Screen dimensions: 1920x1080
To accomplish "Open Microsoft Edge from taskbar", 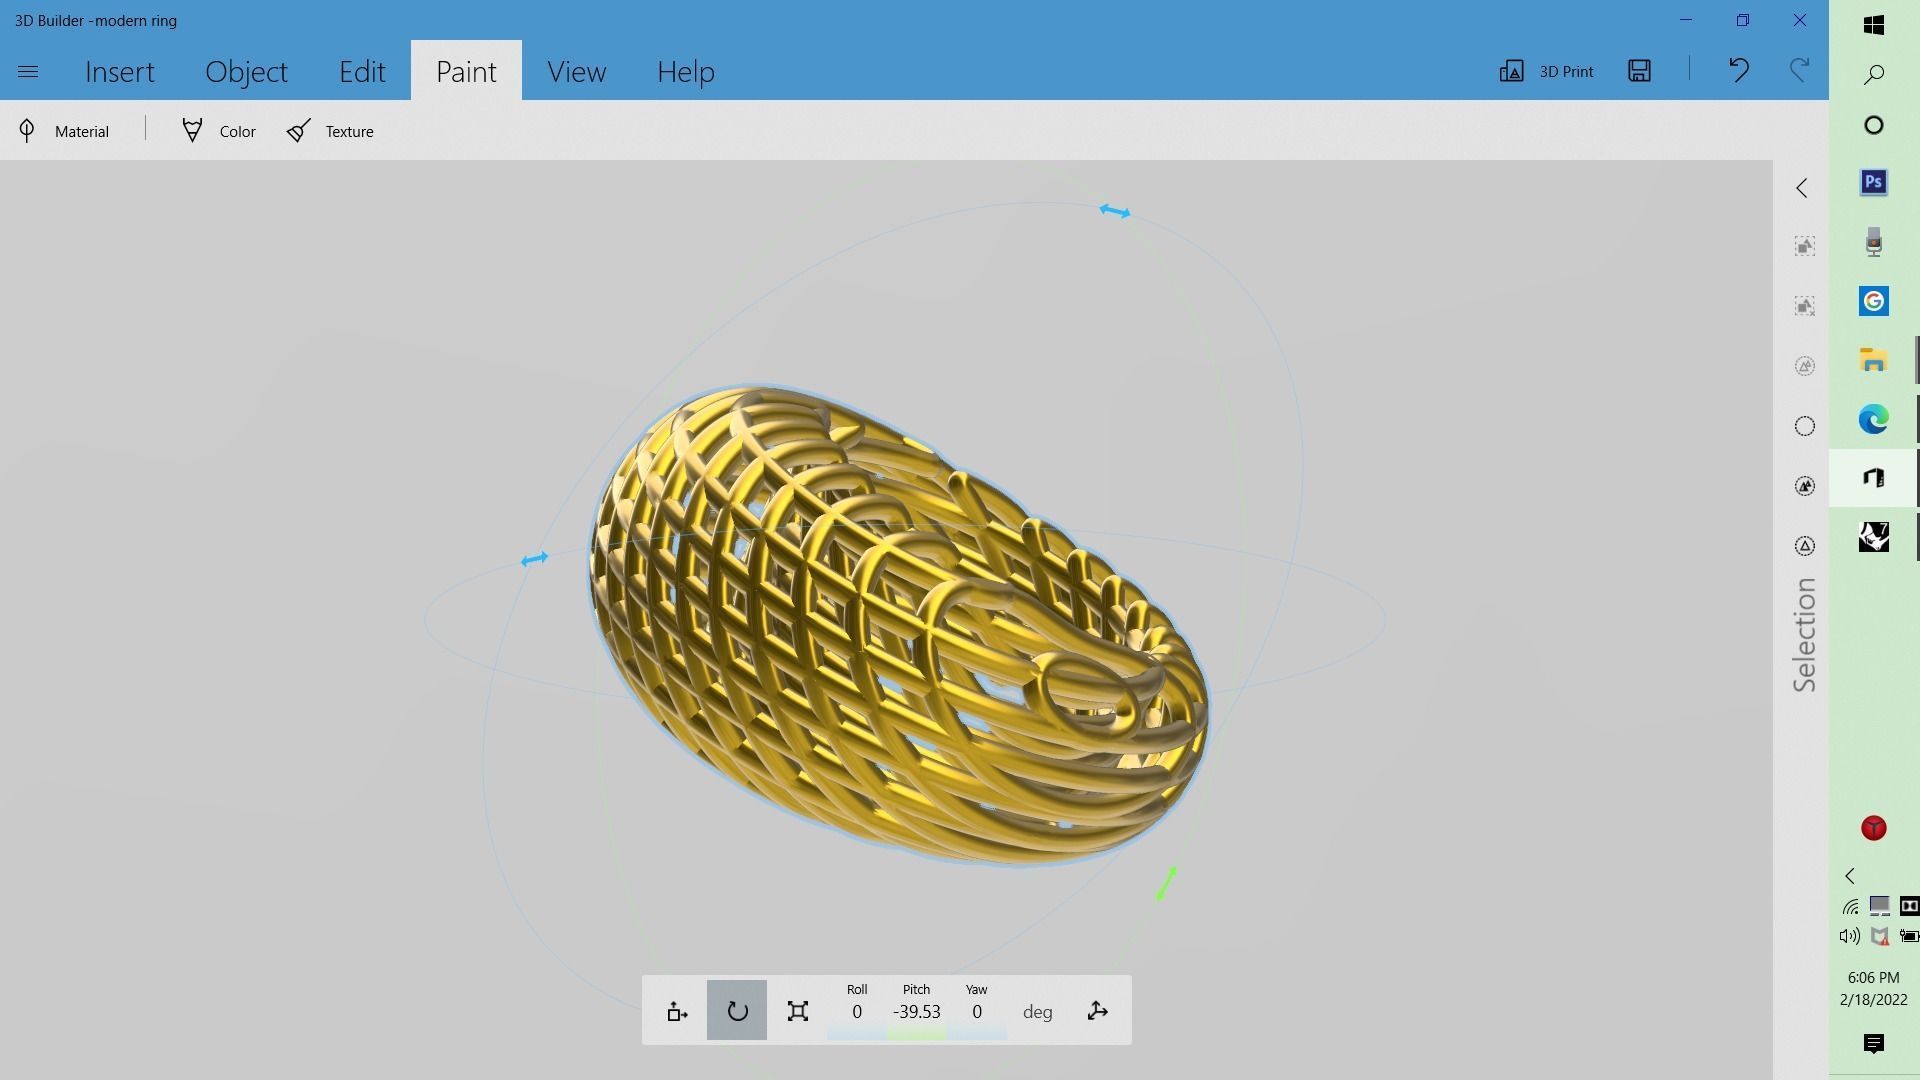I will pos(1874,419).
